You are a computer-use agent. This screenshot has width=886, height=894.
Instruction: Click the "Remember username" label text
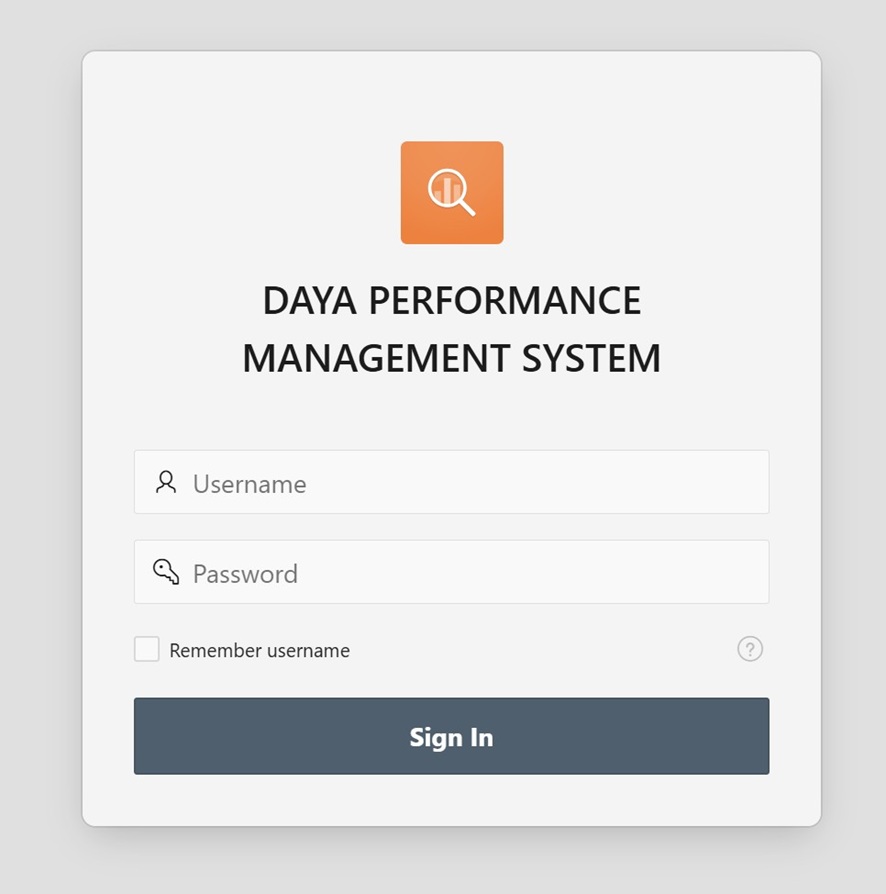[x=259, y=651]
